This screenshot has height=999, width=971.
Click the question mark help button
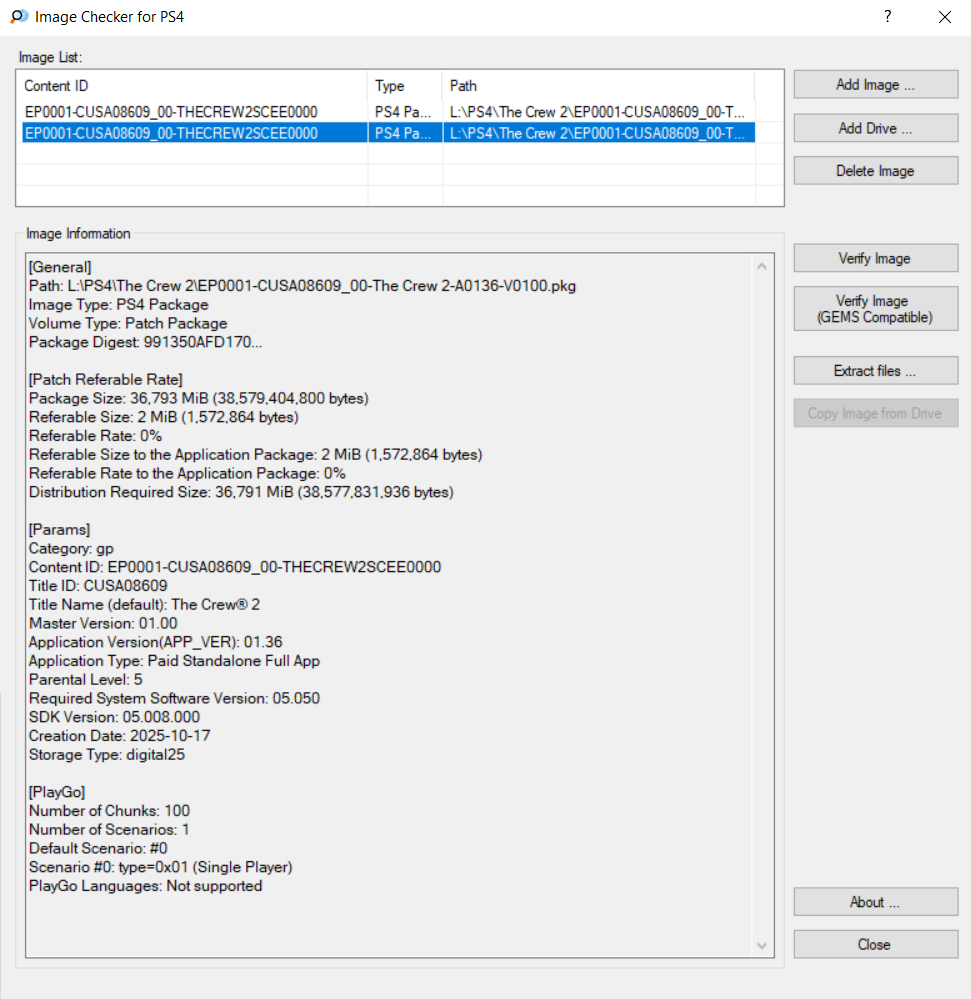click(887, 17)
